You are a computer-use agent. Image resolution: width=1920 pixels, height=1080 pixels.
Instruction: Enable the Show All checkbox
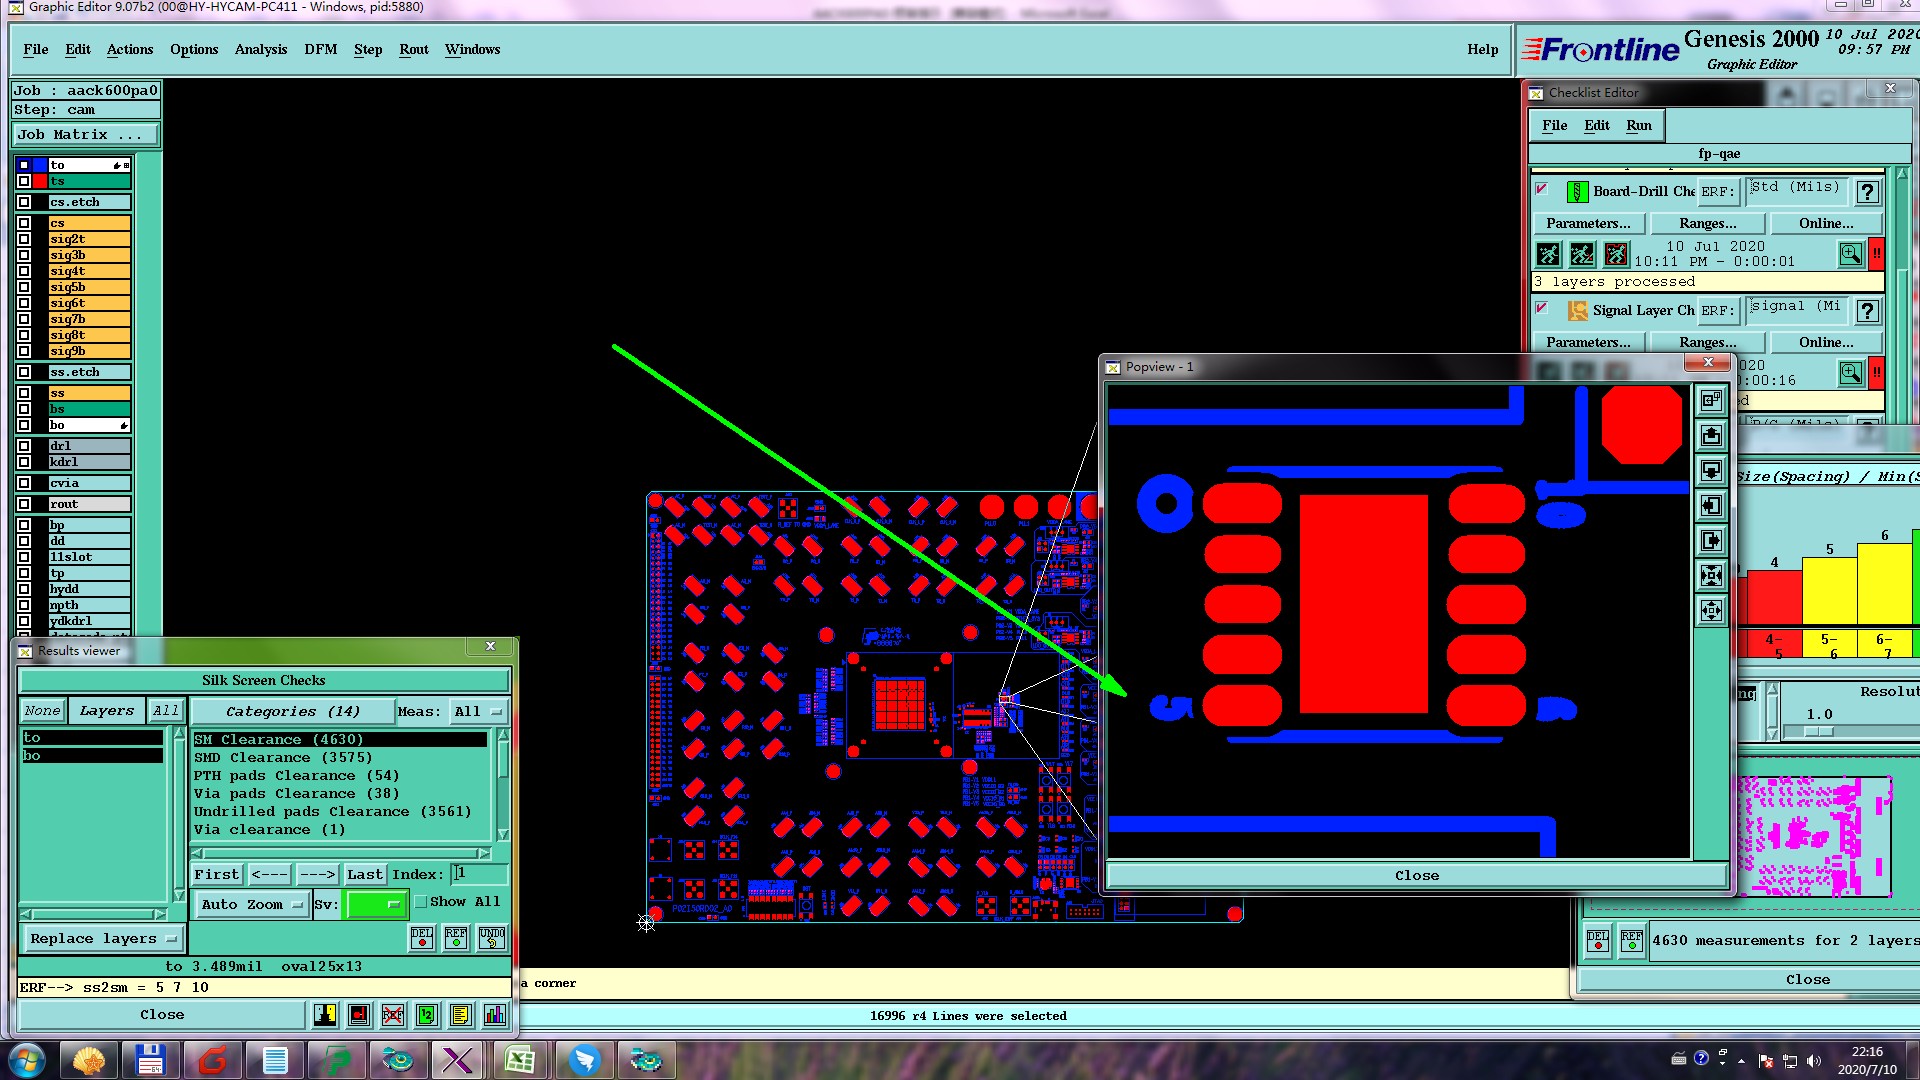click(422, 902)
